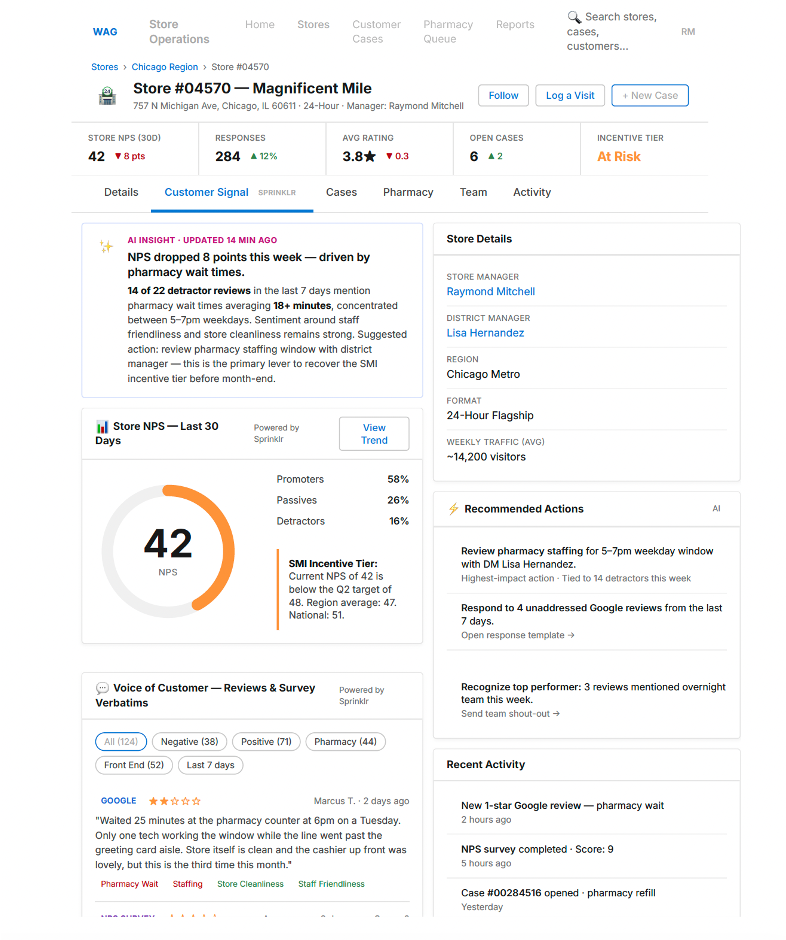Viewport: 786px width, 940px height.
Task: Click the View Trend button
Action: point(374,434)
